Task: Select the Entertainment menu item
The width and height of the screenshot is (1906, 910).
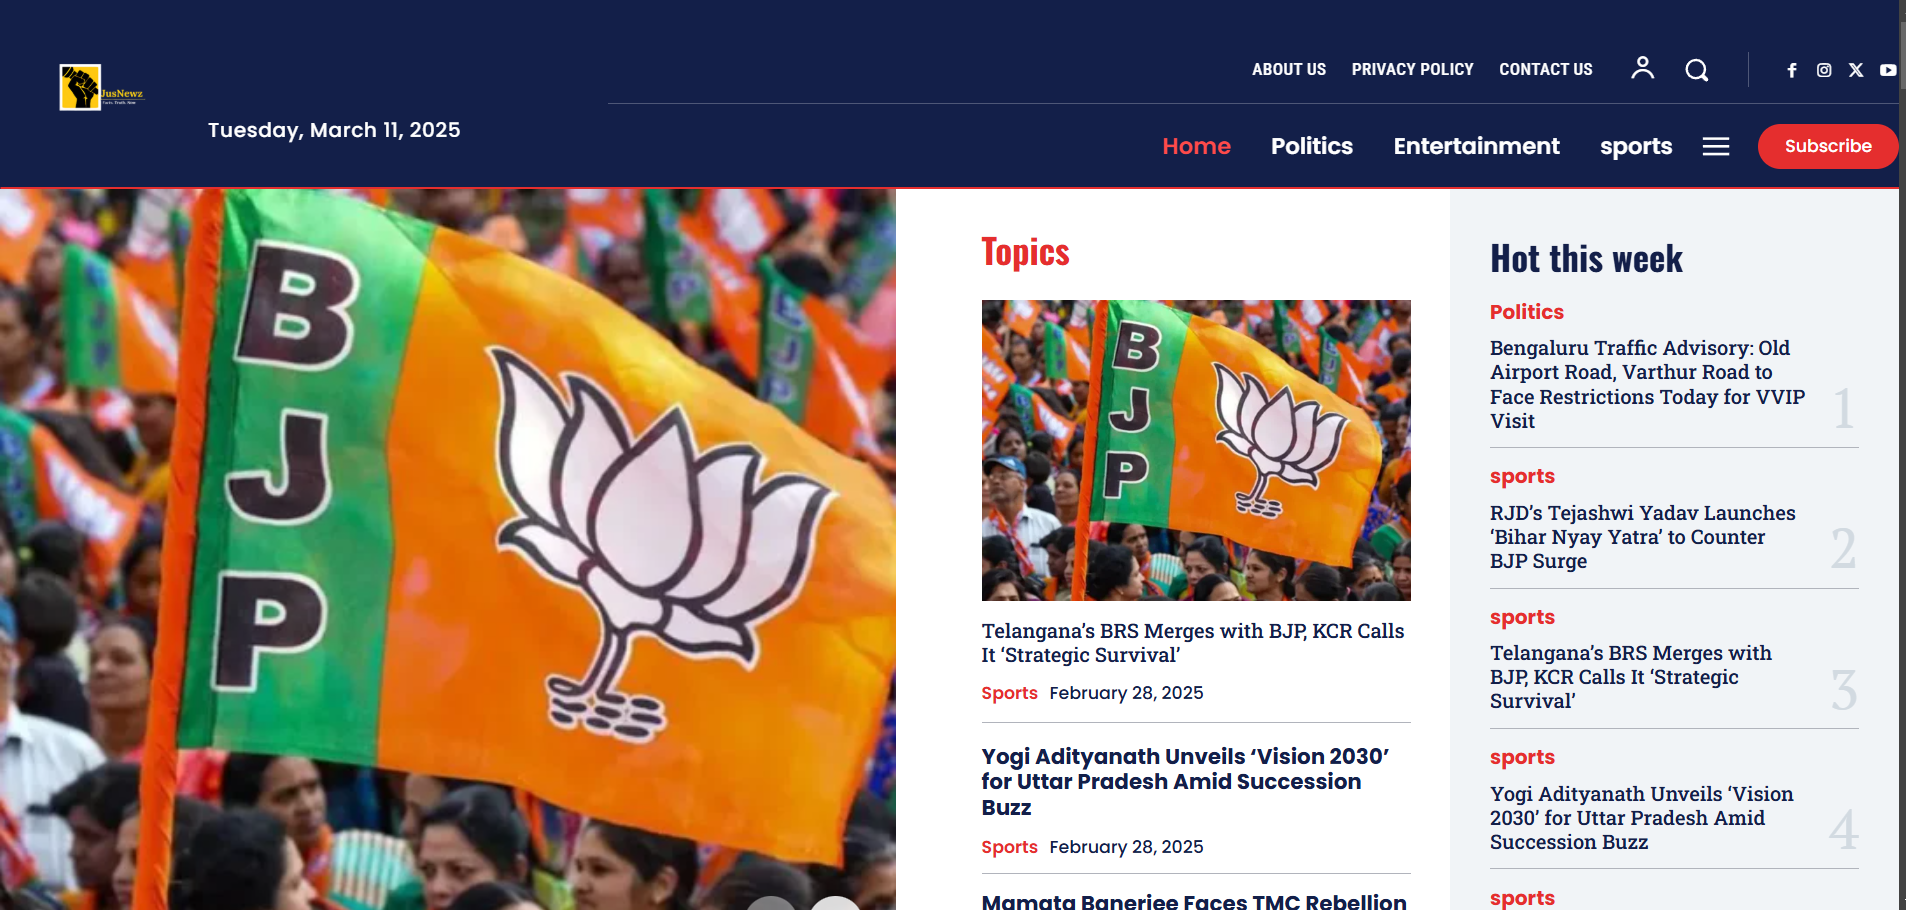Action: tap(1476, 146)
